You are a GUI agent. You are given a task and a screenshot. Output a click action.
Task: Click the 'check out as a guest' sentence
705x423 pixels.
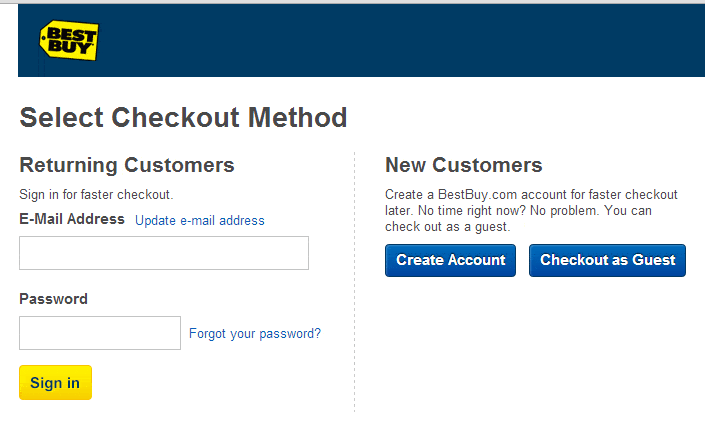tap(447, 227)
